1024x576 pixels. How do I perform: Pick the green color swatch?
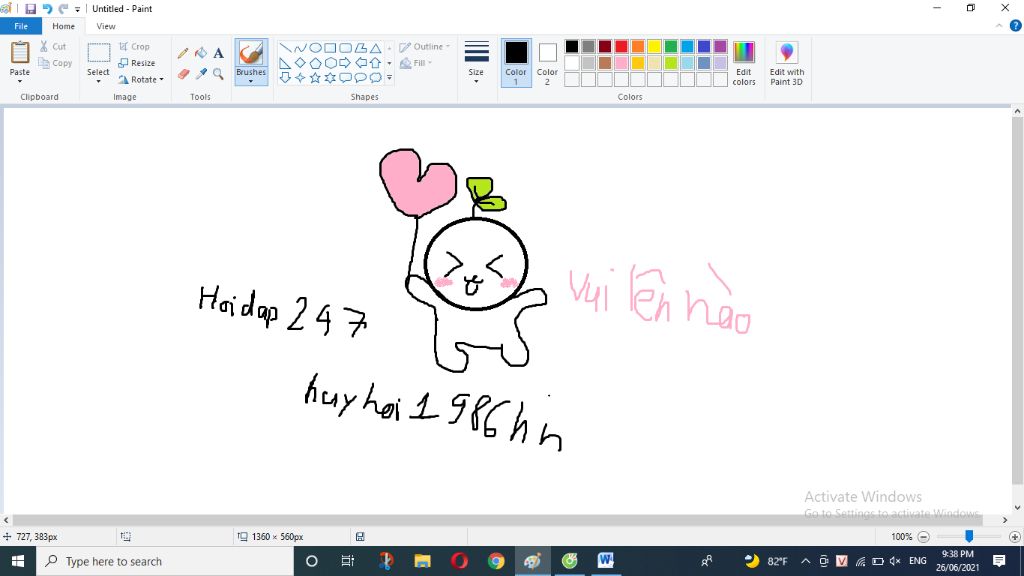(x=671, y=46)
